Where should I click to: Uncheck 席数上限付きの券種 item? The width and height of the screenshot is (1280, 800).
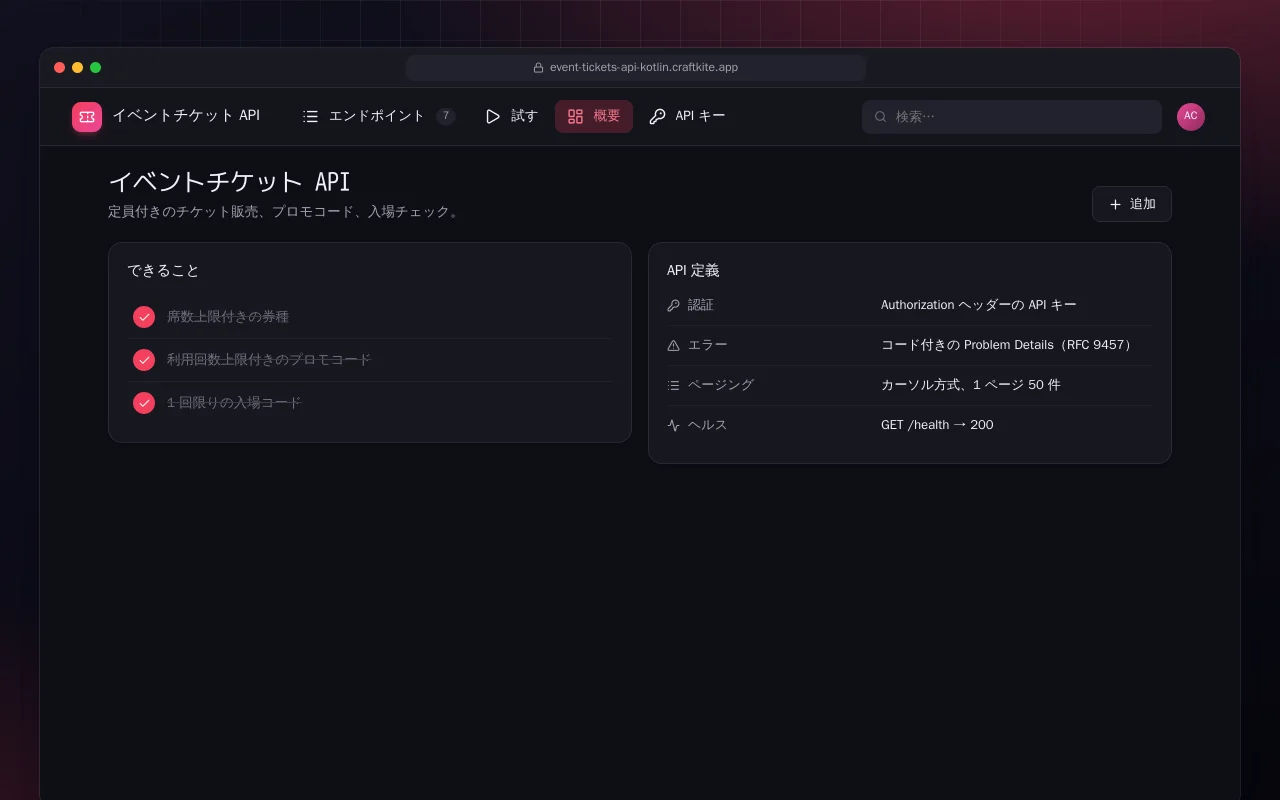coord(144,317)
